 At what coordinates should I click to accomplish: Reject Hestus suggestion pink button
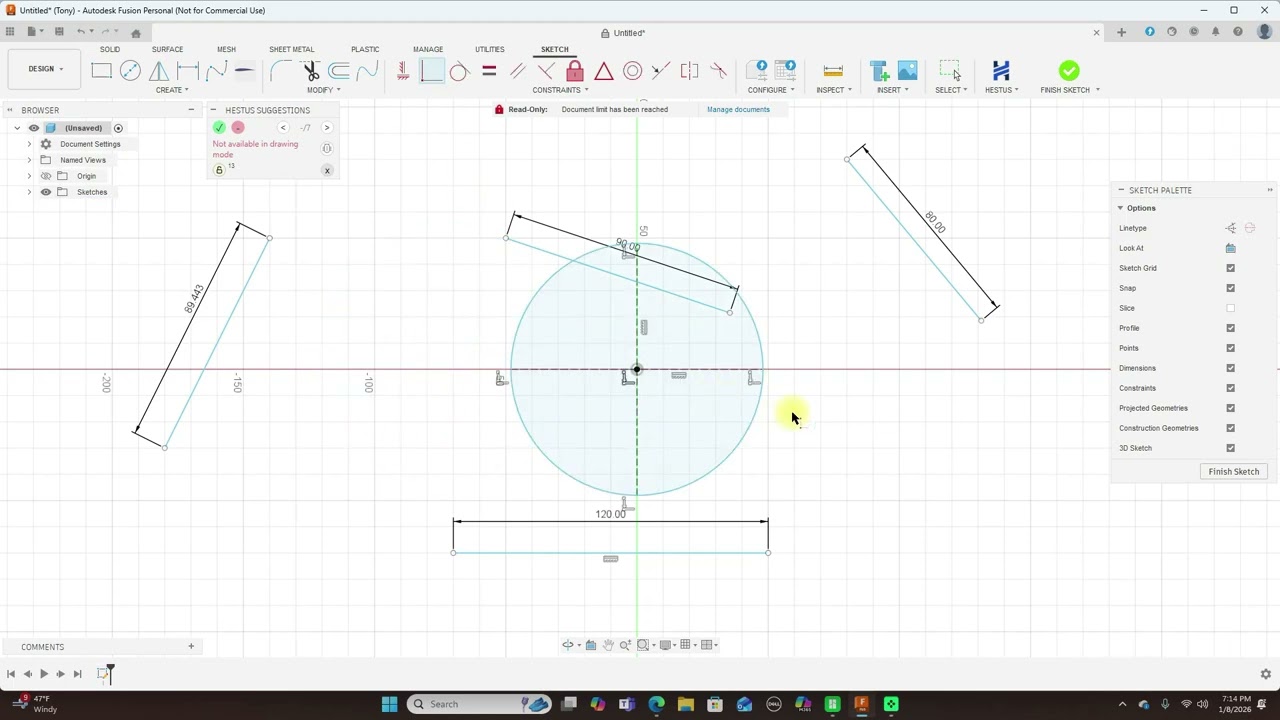point(238,127)
